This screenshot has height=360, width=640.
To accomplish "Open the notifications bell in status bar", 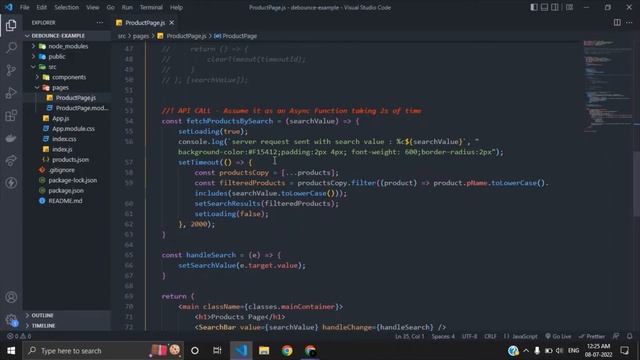I will (x=629, y=336).
